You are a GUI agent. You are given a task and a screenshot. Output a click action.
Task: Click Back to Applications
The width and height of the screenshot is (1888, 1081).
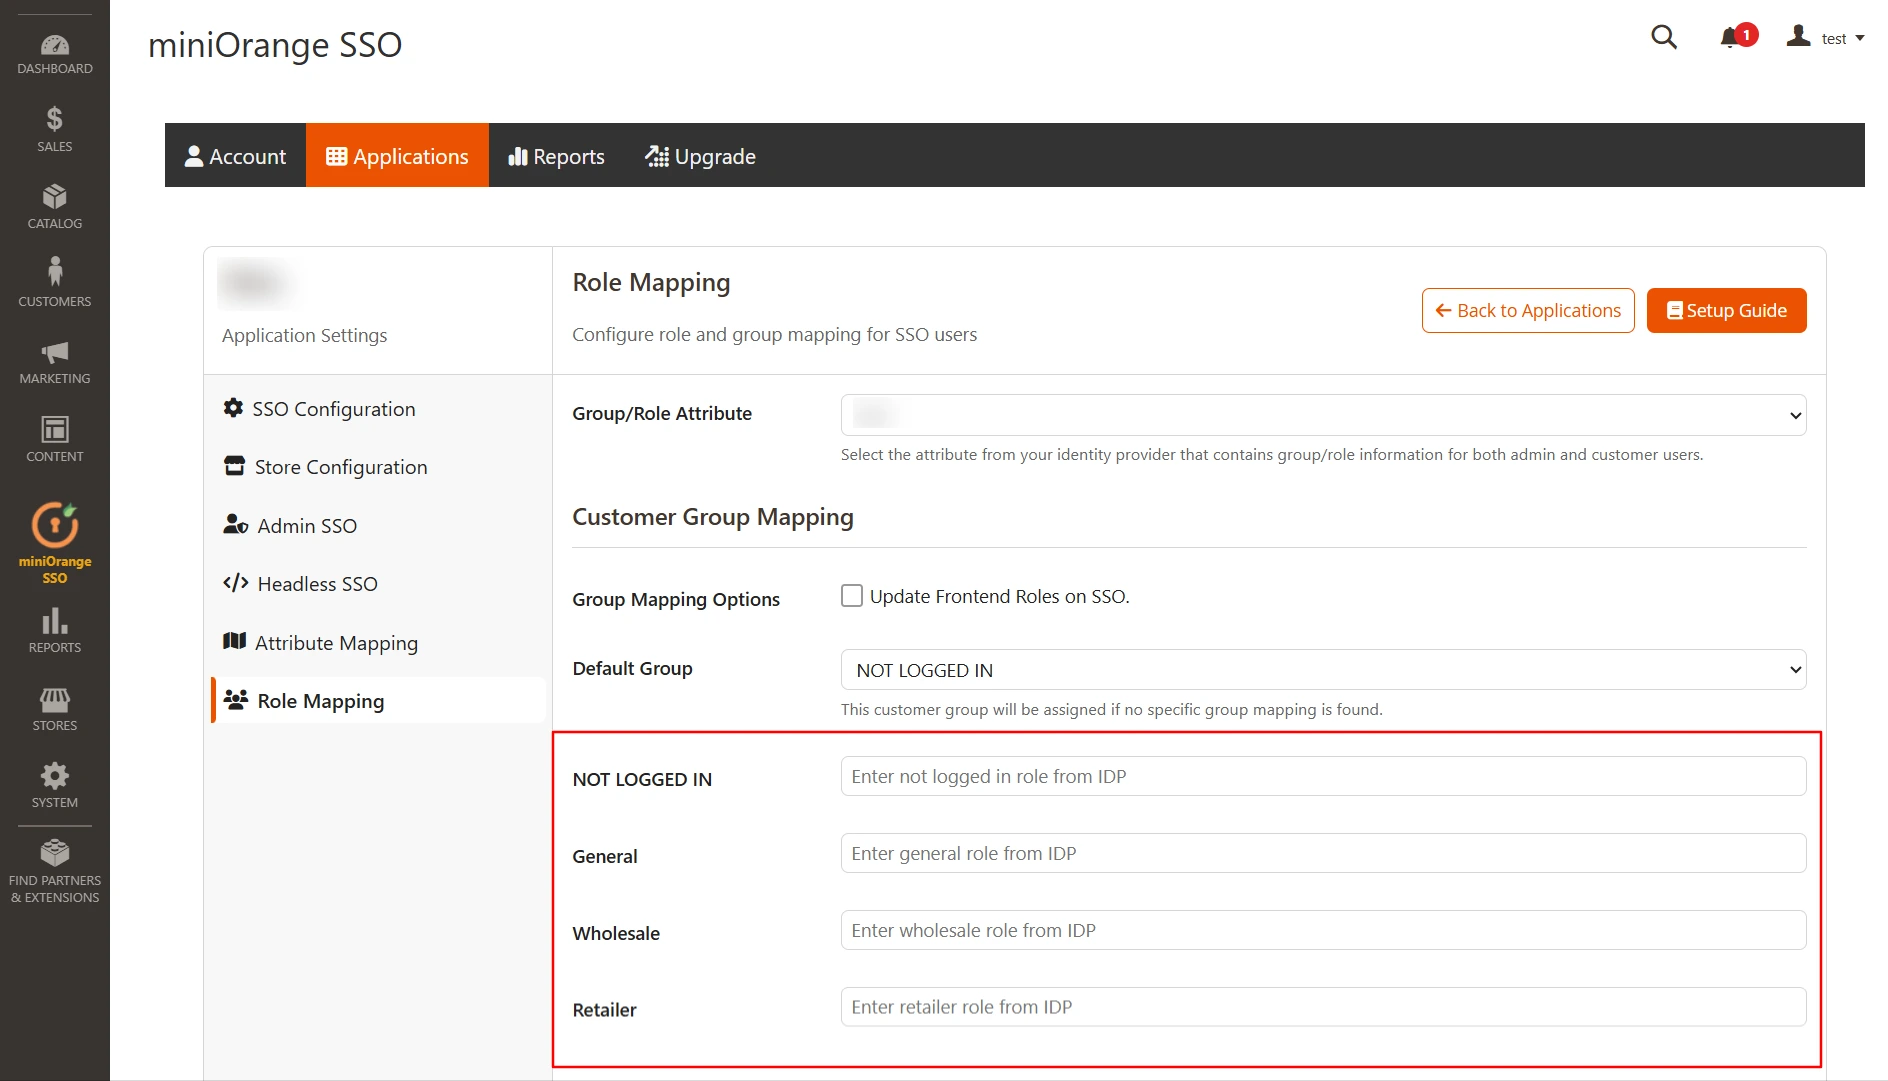[x=1527, y=310]
